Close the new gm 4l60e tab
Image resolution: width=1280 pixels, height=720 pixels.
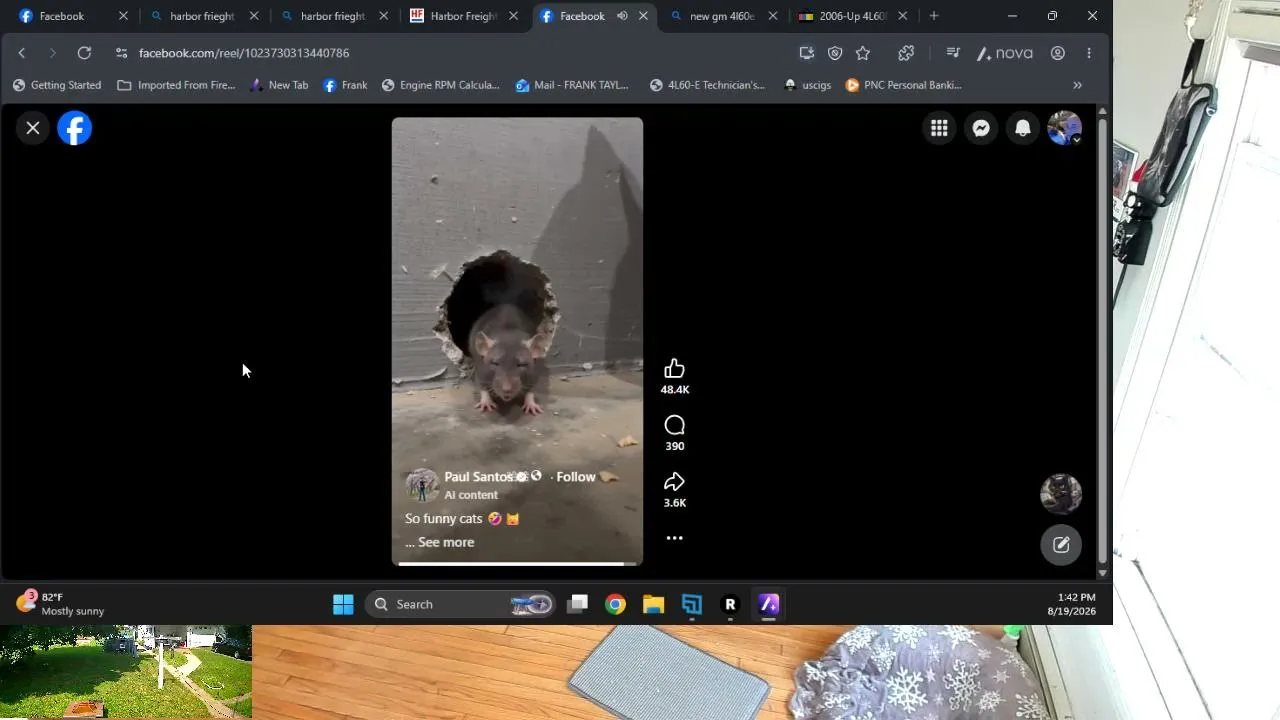point(773,16)
